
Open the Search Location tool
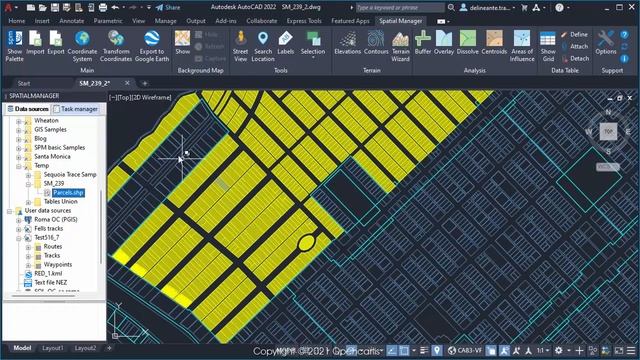263,46
